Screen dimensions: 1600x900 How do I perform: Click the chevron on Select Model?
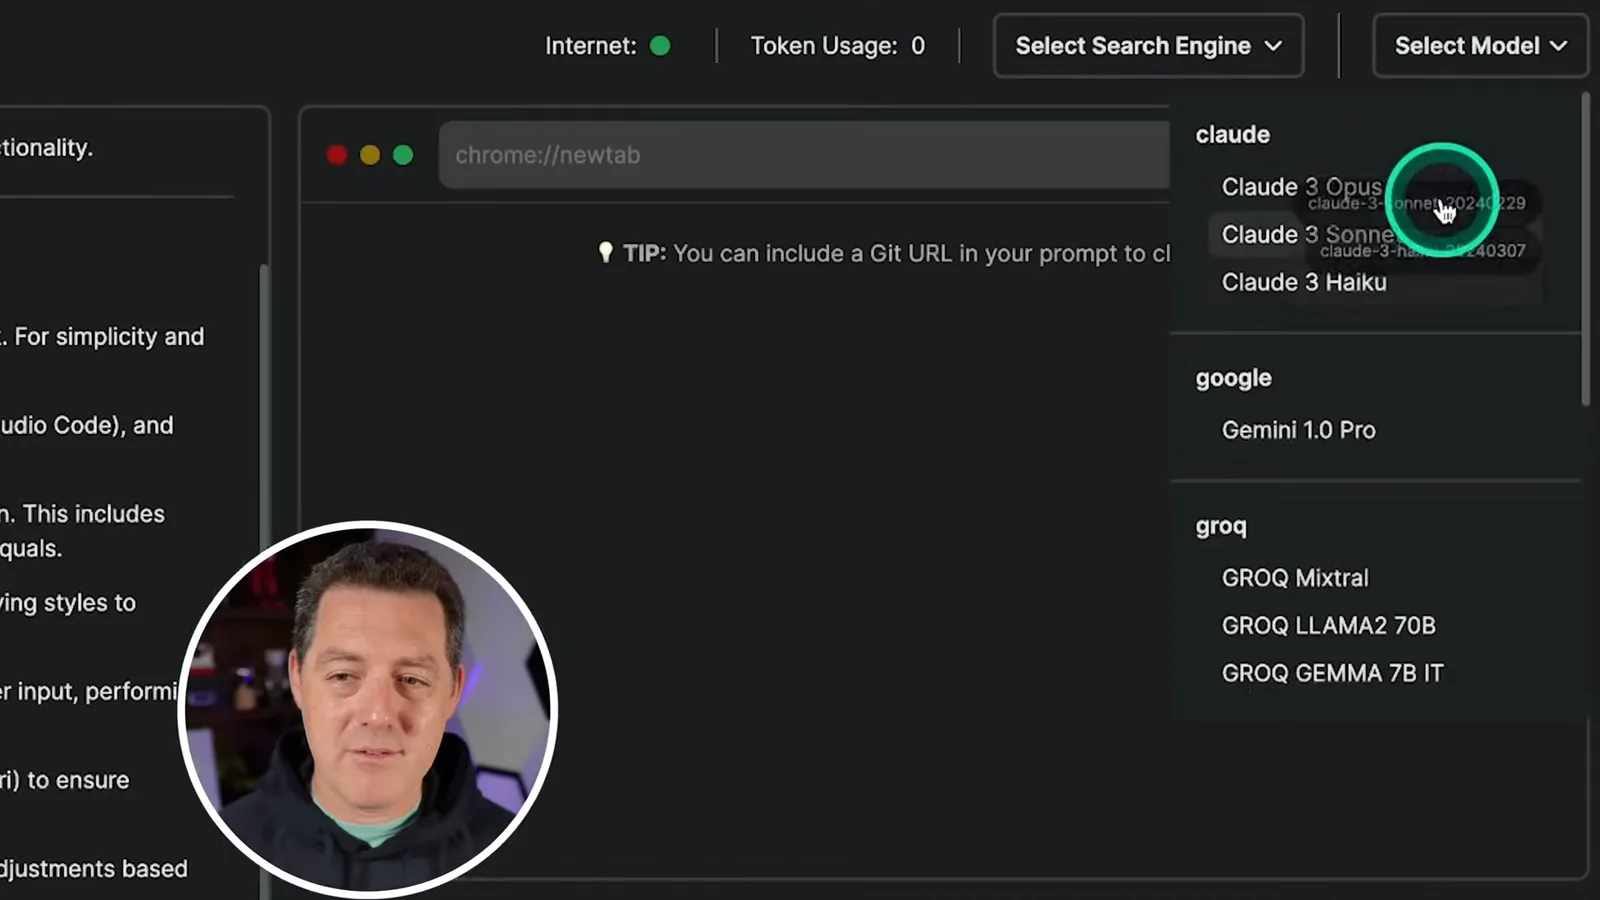(x=1558, y=46)
